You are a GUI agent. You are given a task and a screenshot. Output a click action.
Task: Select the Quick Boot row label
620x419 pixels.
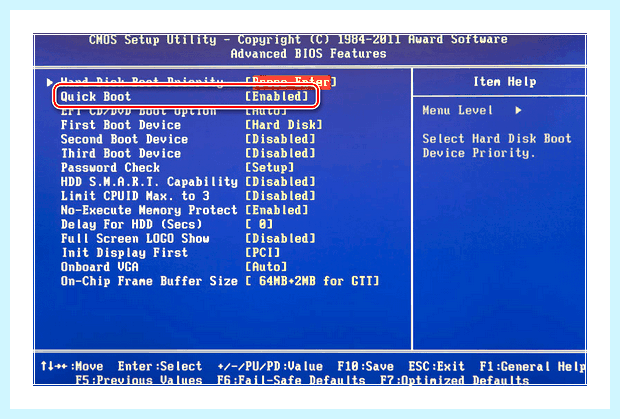pos(95,96)
